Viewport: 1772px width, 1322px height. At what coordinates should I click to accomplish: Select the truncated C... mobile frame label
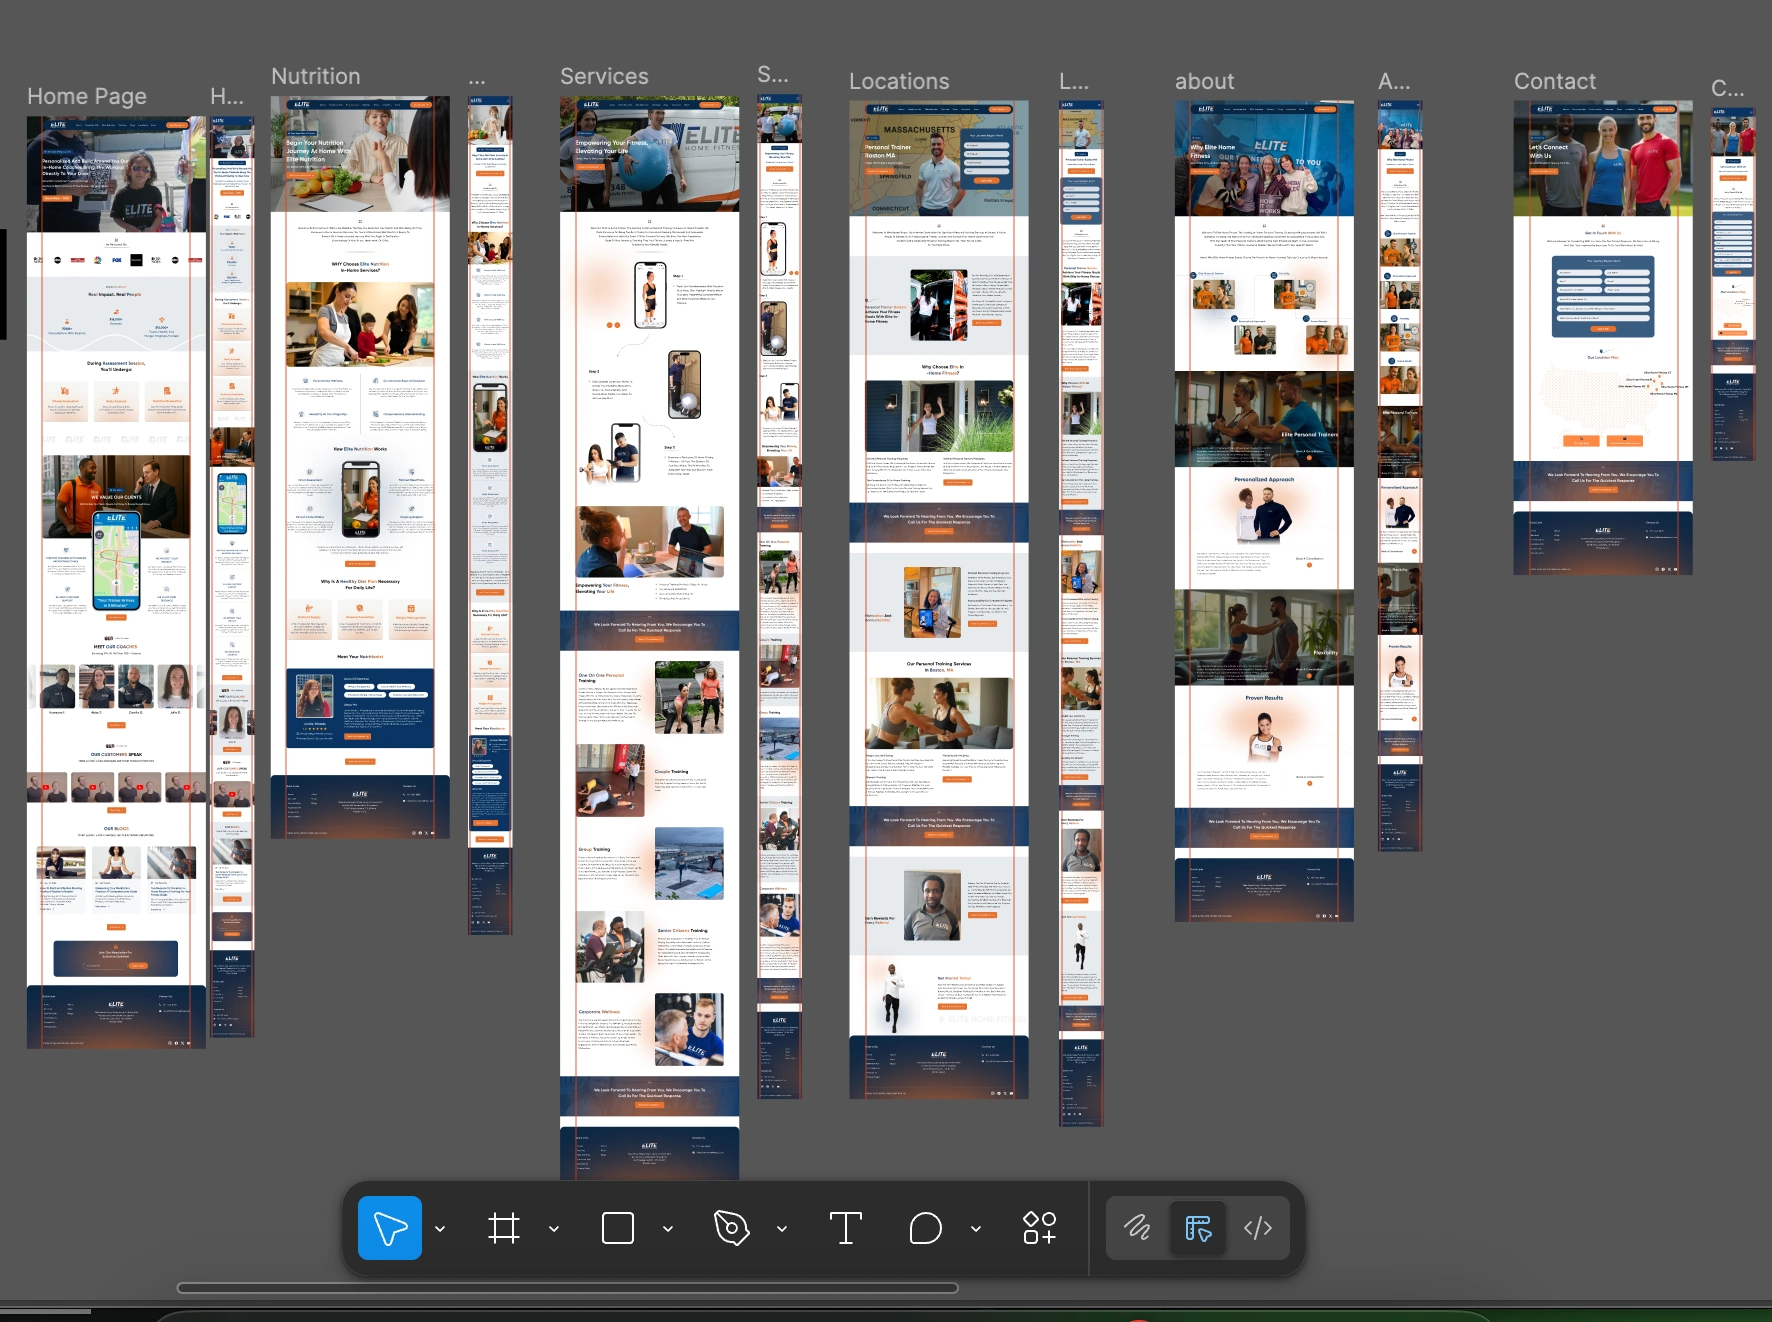click(x=1727, y=88)
